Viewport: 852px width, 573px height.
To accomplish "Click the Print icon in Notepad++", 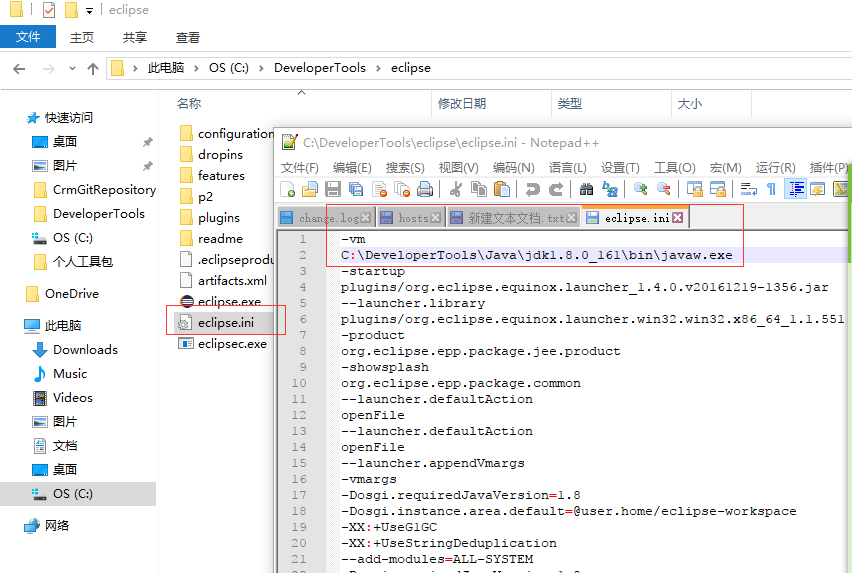I will 425,189.
